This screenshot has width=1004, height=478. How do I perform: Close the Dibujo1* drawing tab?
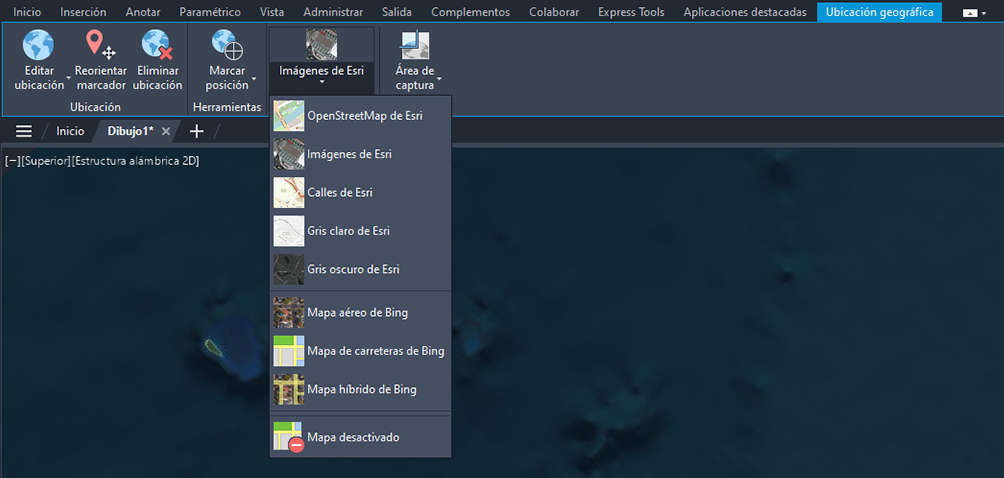pyautogui.click(x=166, y=131)
